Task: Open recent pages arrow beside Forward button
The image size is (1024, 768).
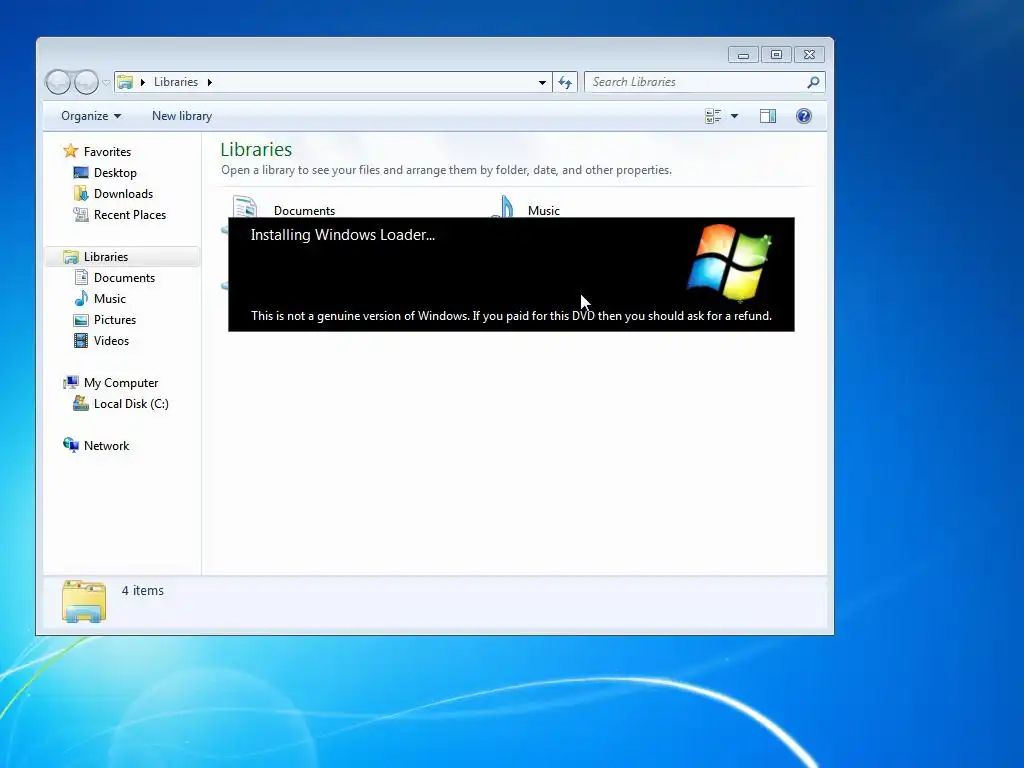Action: (106, 82)
